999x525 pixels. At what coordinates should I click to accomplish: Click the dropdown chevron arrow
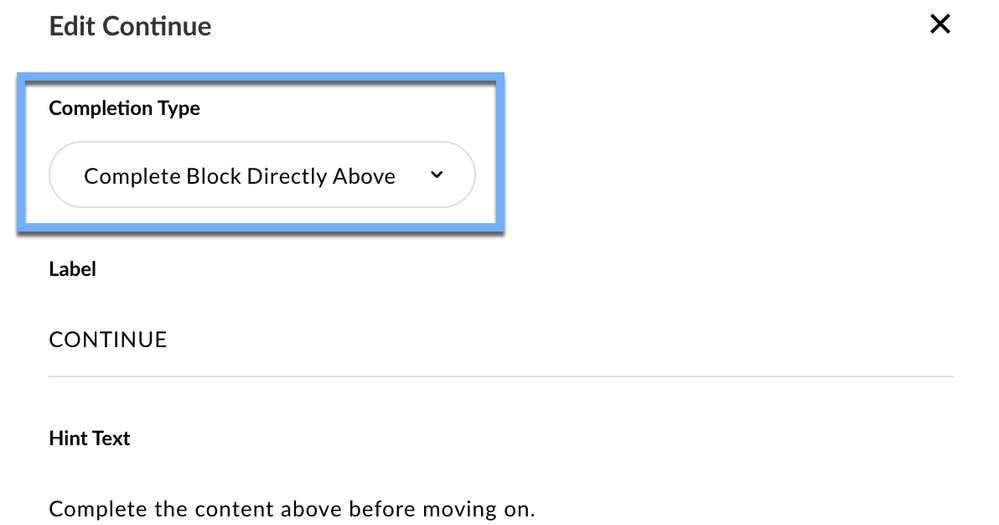[x=436, y=175]
